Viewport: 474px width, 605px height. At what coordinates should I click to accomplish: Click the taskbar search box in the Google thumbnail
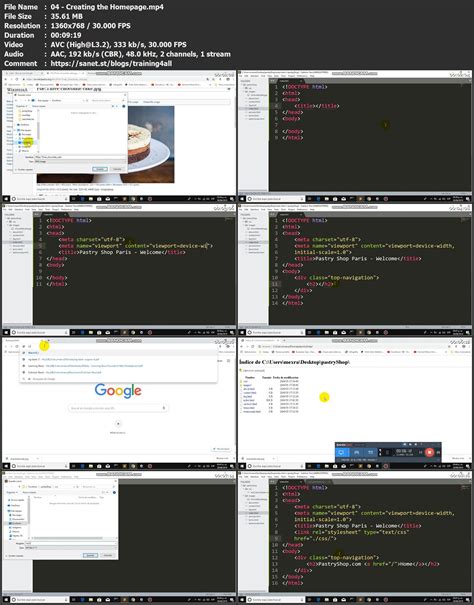39,466
